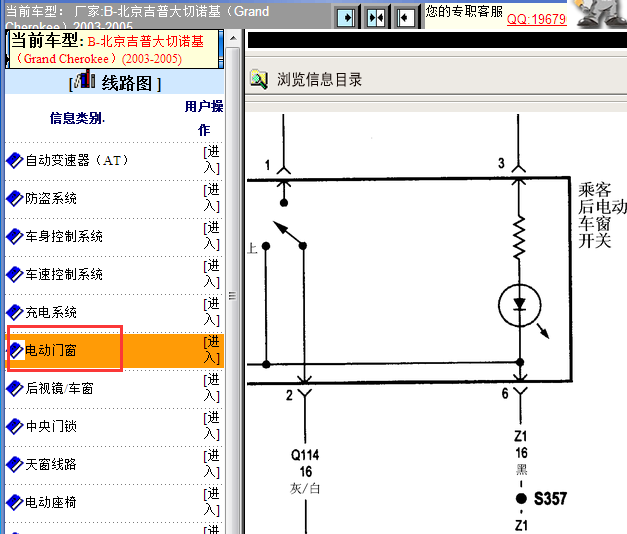The image size is (627, 534).
Task: Click the left panel scrollbar up arrow
Action: point(233,38)
